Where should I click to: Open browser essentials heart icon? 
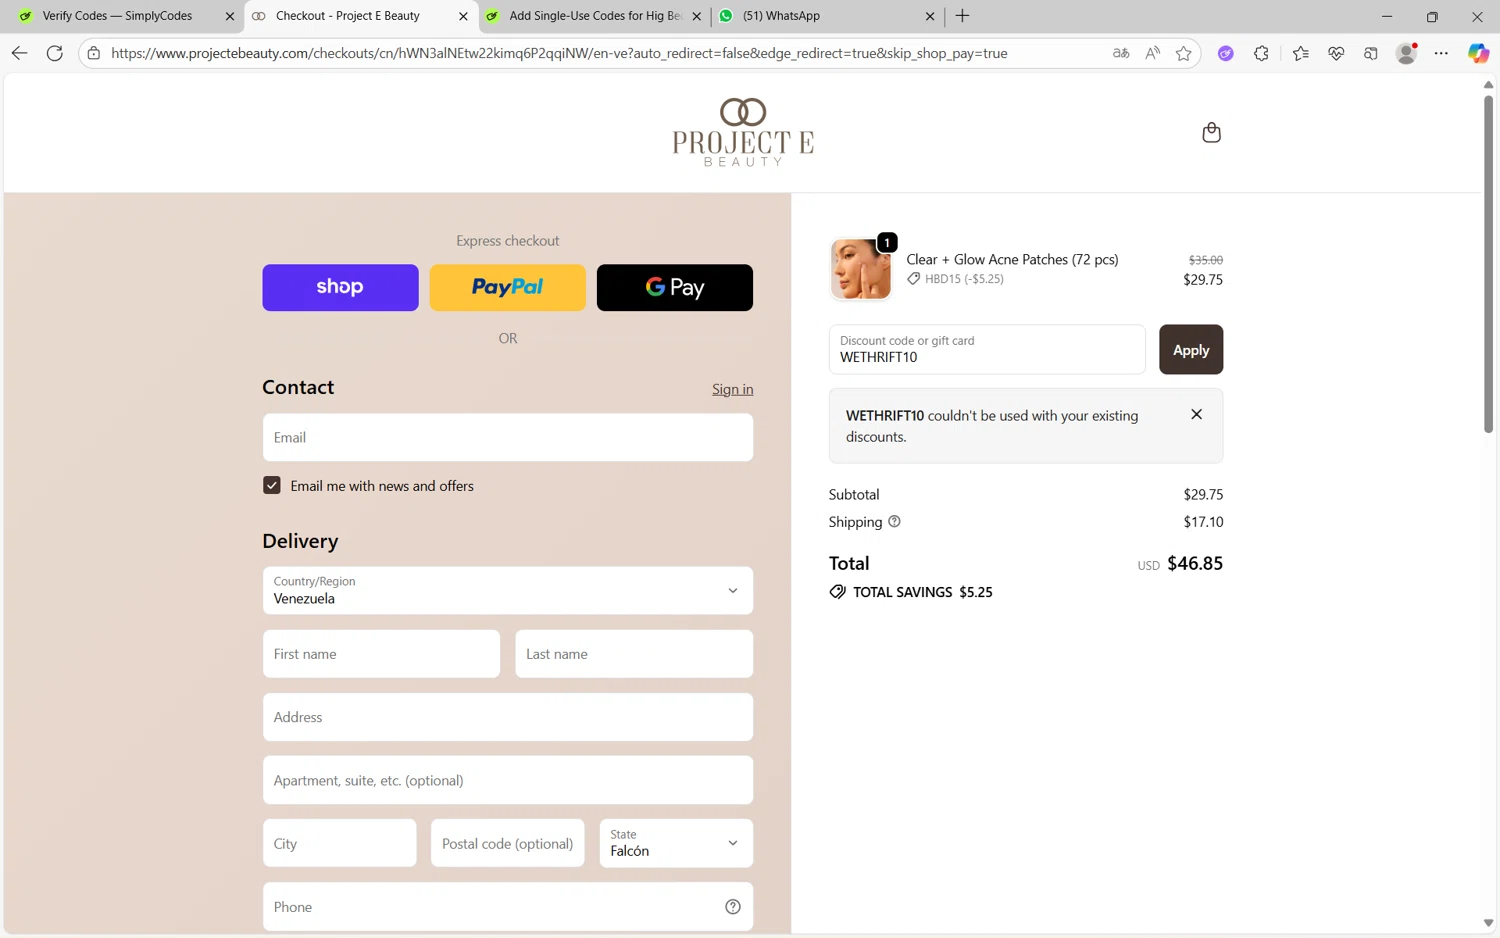pos(1336,53)
